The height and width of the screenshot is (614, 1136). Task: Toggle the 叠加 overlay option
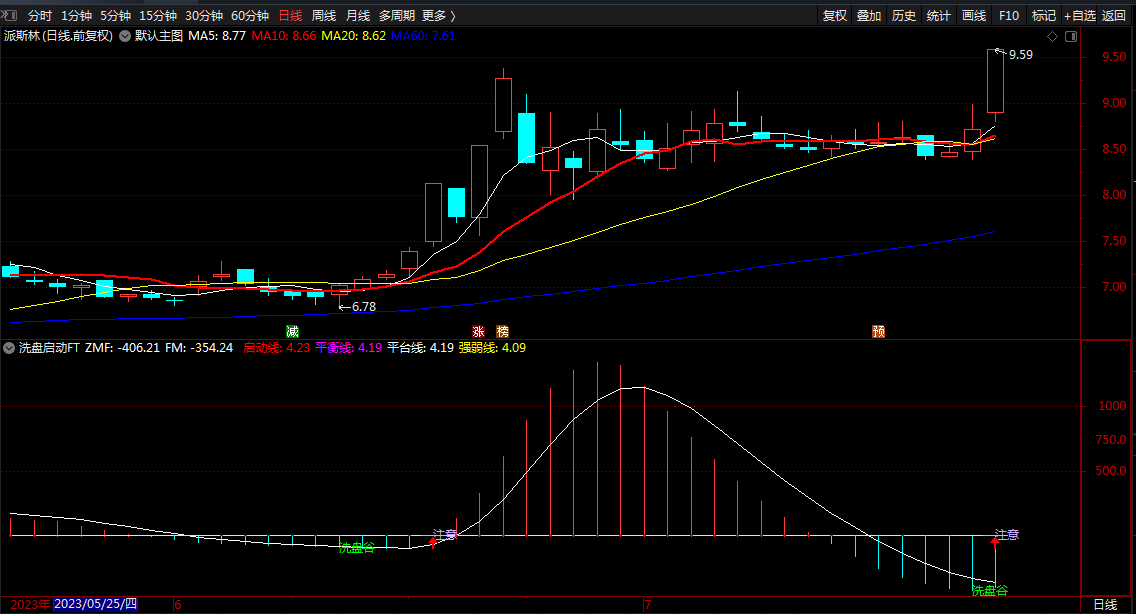869,16
